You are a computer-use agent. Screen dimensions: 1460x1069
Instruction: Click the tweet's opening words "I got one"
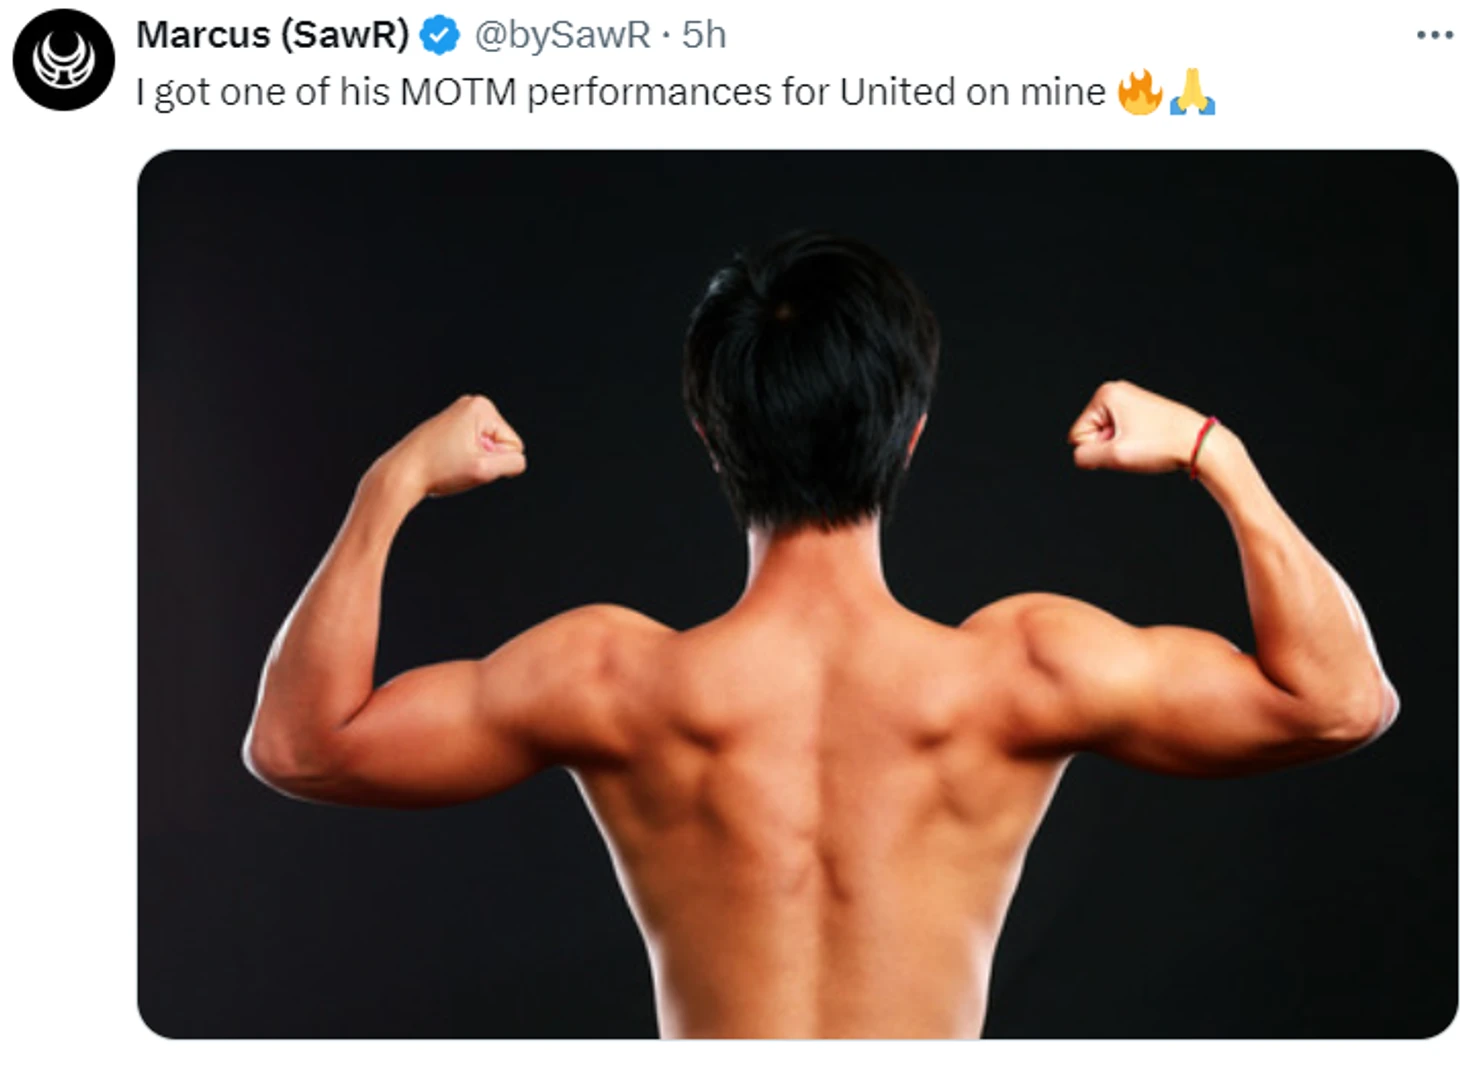(210, 94)
